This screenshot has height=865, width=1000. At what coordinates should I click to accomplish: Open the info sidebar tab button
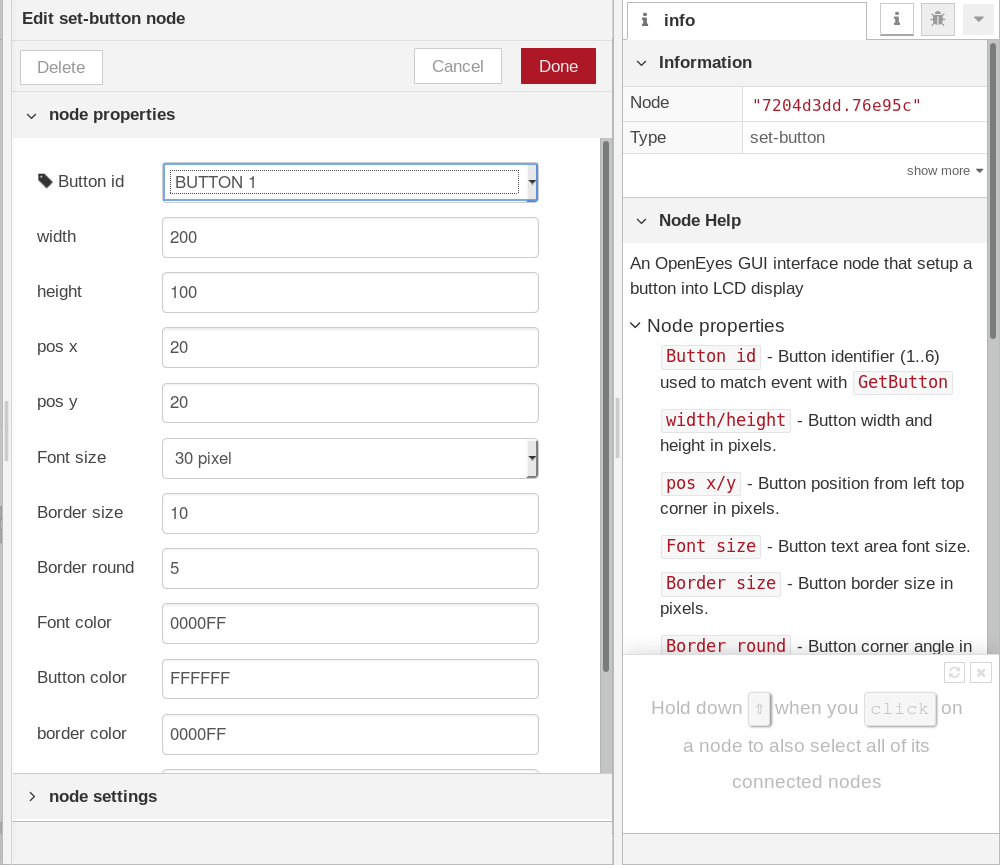tap(897, 20)
